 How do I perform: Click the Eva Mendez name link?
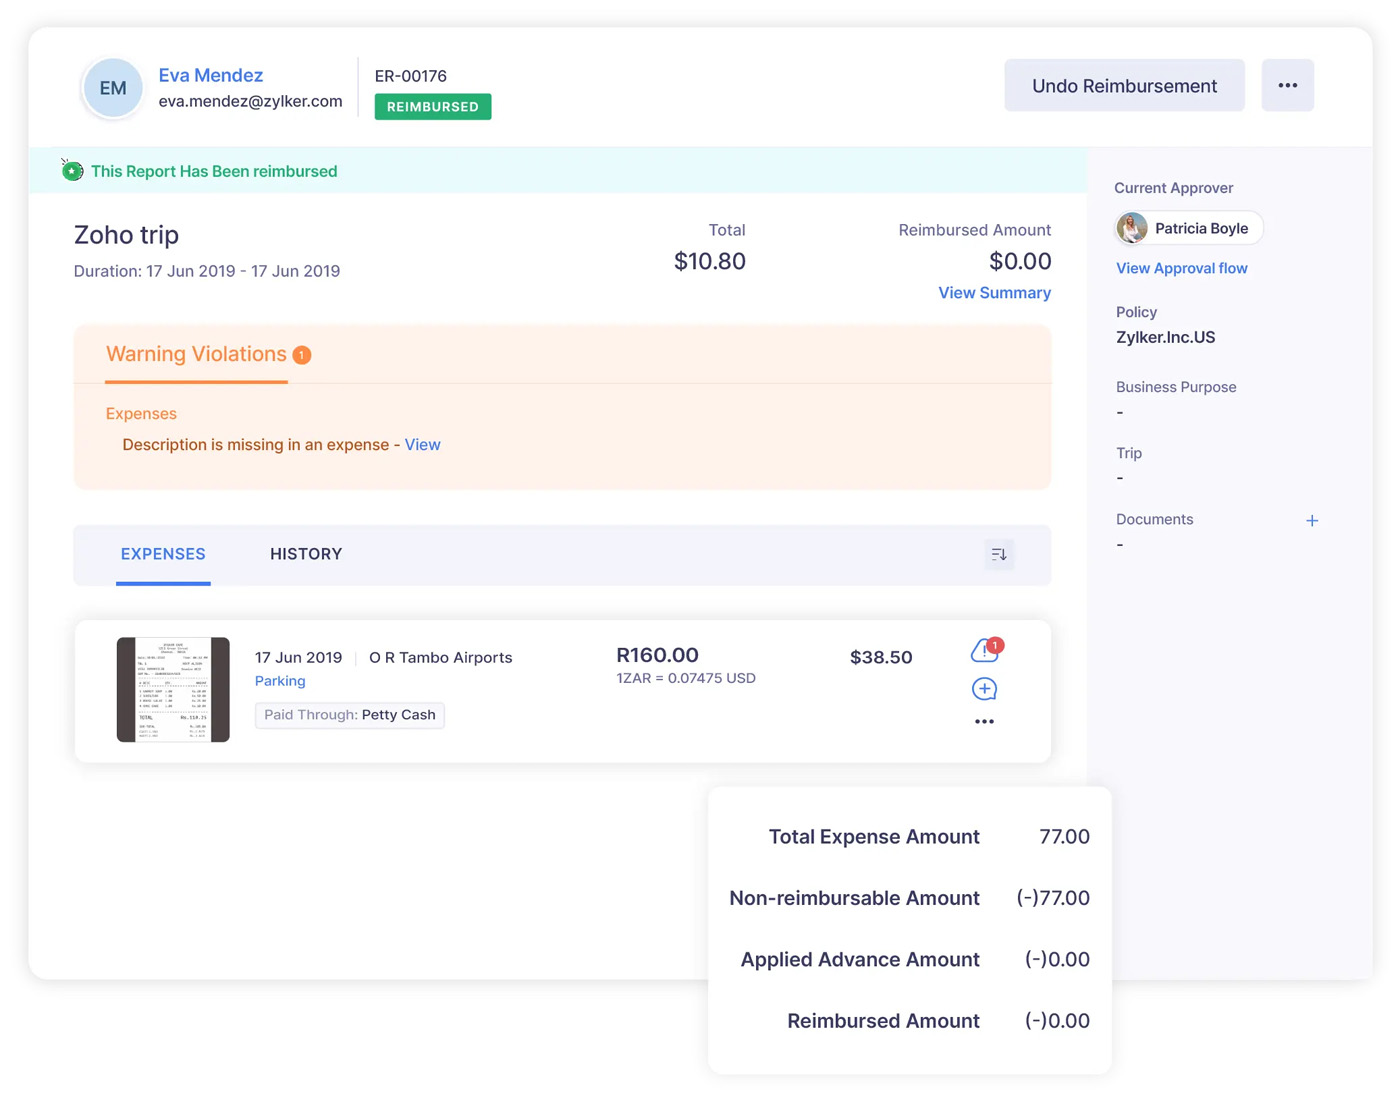211,74
